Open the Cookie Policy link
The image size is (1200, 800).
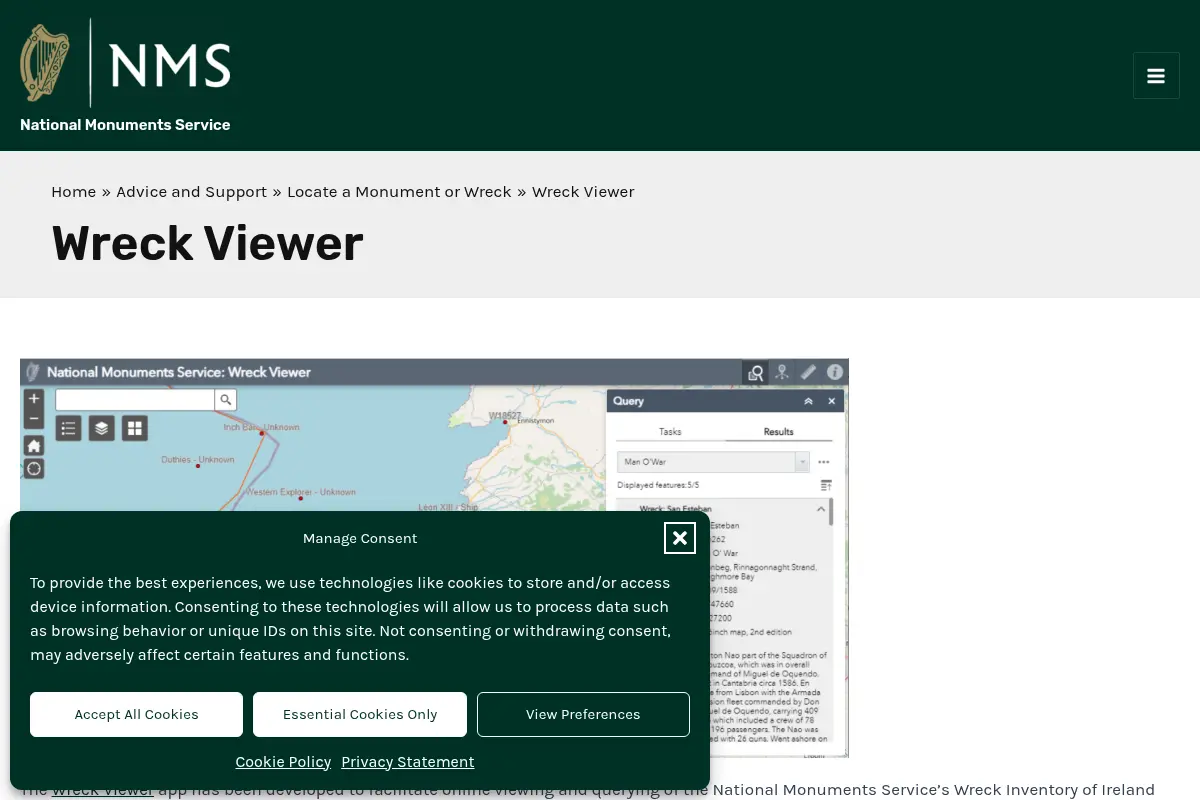pos(283,762)
